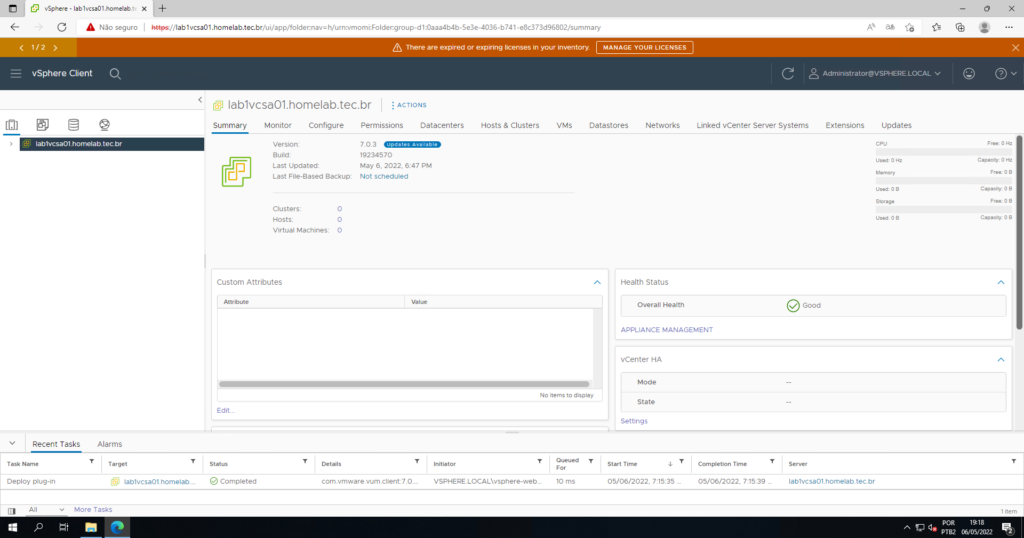Open File Explorer from taskbar

91,527
